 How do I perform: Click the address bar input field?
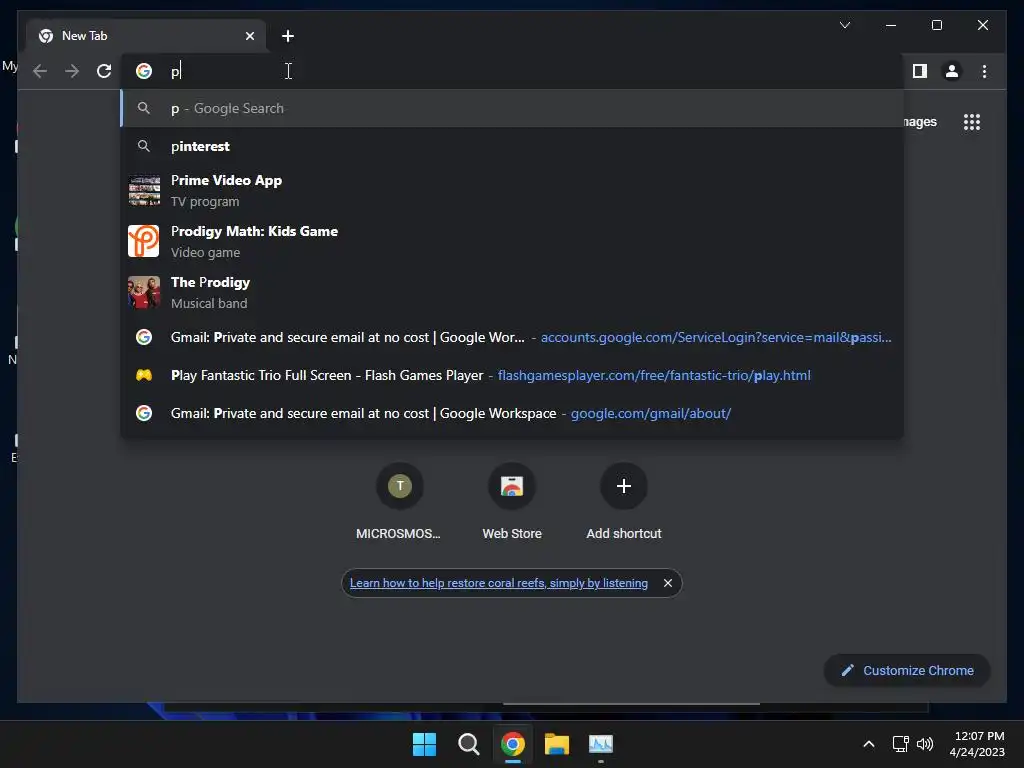point(512,71)
